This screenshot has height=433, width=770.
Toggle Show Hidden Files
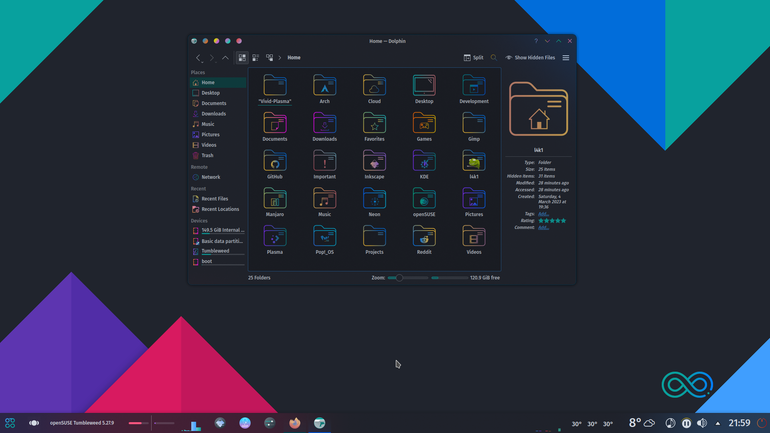[530, 58]
